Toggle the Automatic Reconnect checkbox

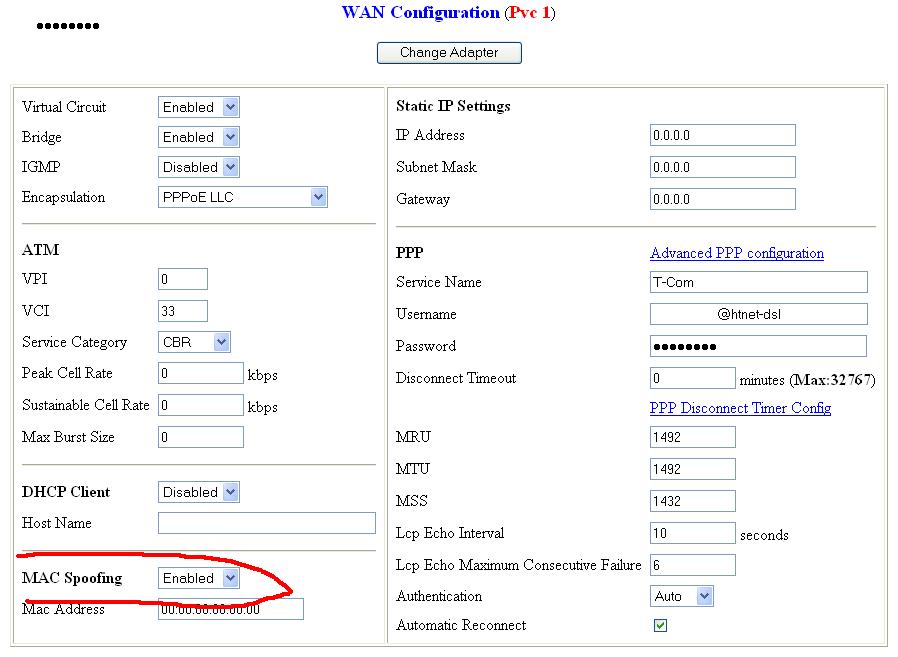[660, 625]
